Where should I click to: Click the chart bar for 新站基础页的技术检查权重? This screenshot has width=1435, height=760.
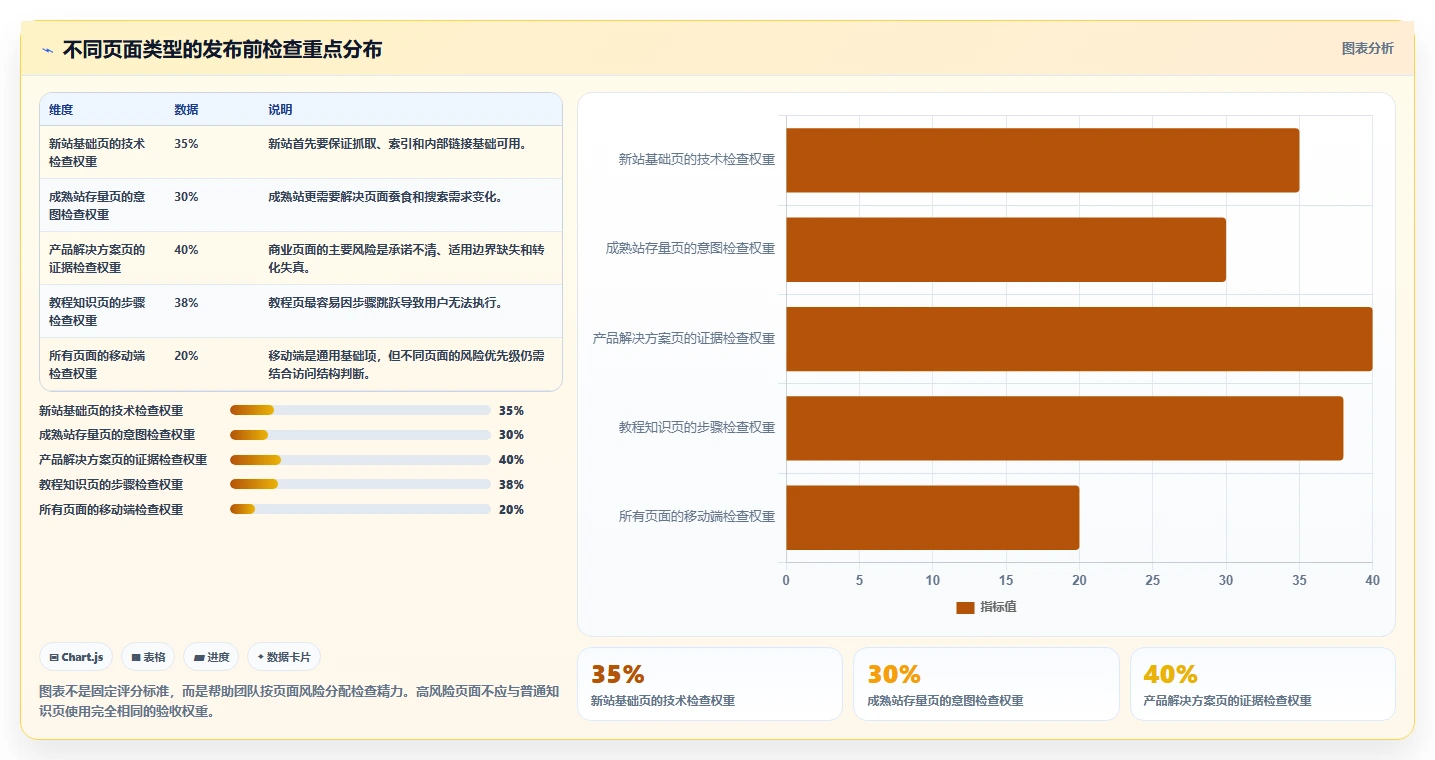1042,160
